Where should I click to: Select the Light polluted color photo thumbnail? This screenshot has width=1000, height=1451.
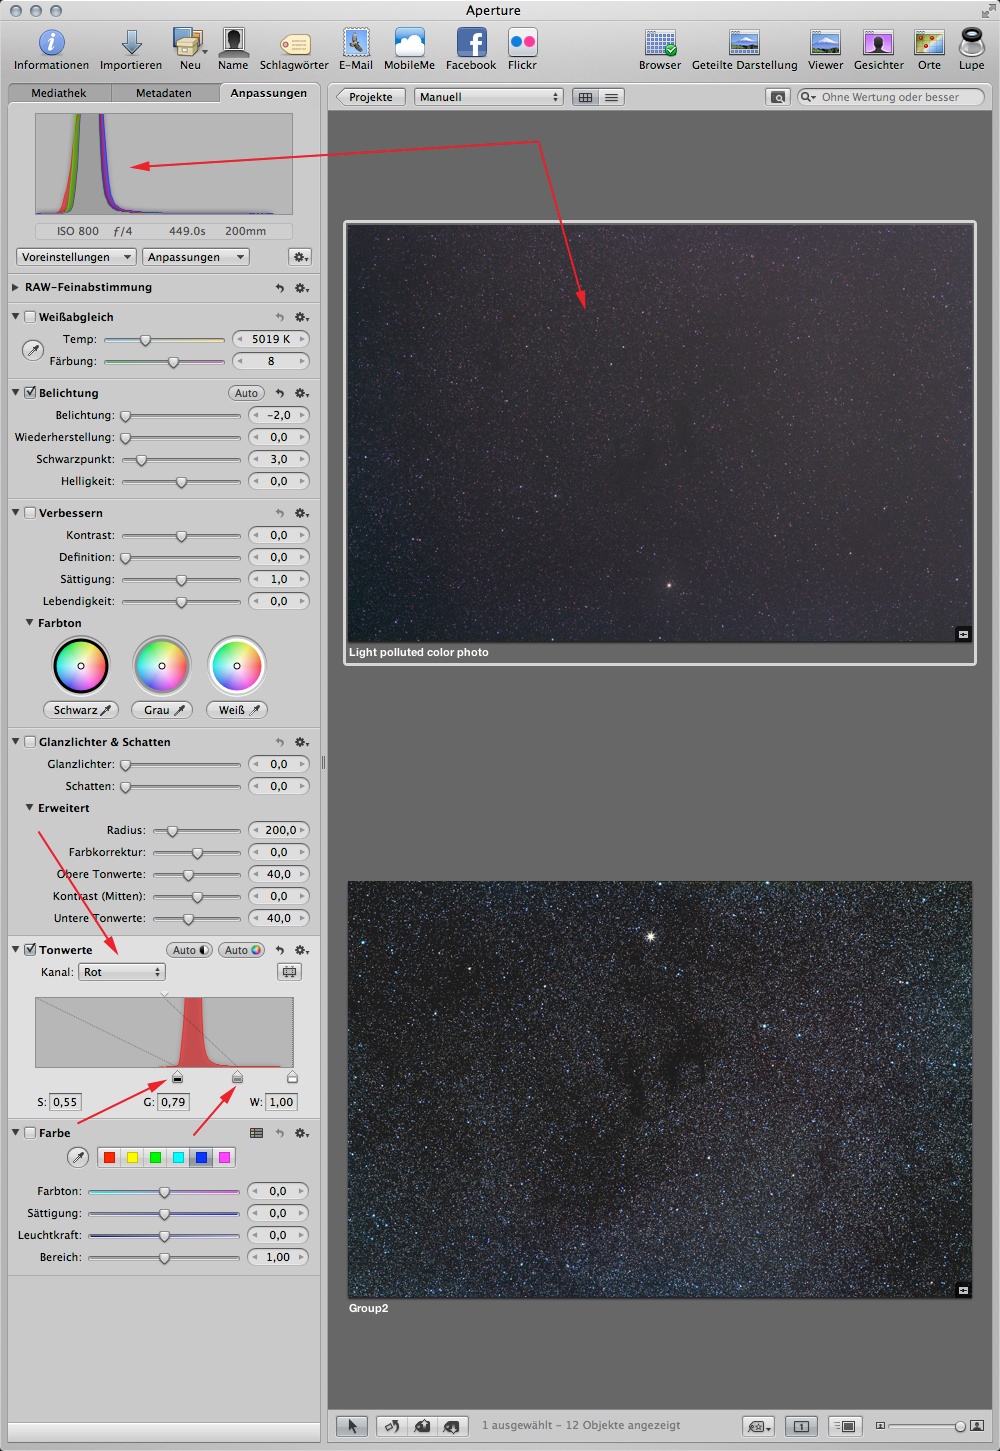click(x=660, y=432)
